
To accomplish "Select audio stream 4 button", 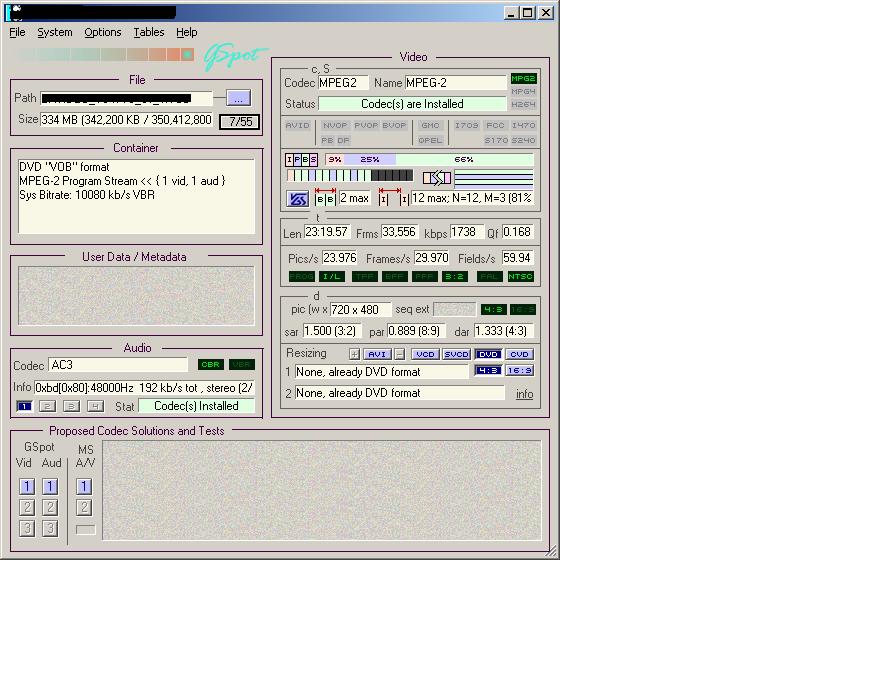I will point(95,406).
